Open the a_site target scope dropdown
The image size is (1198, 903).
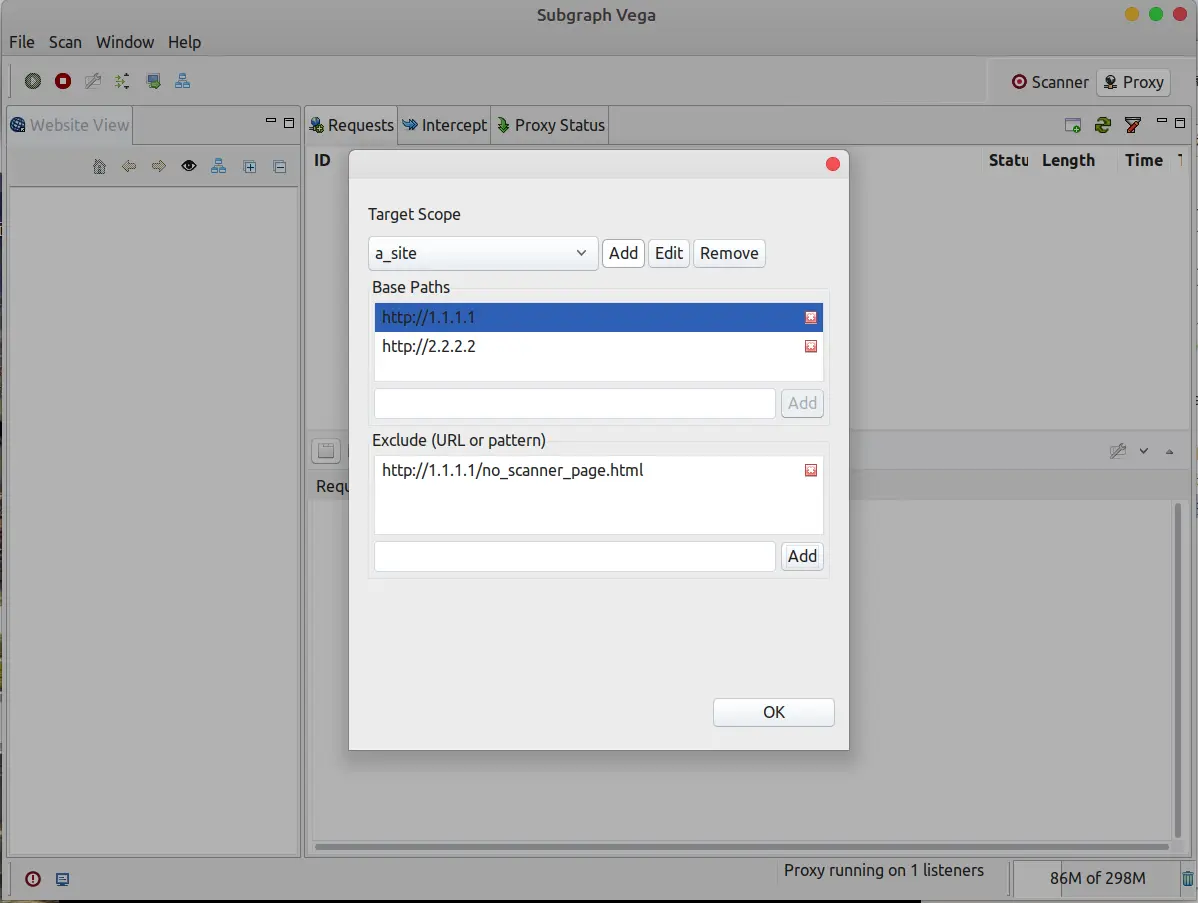point(483,253)
